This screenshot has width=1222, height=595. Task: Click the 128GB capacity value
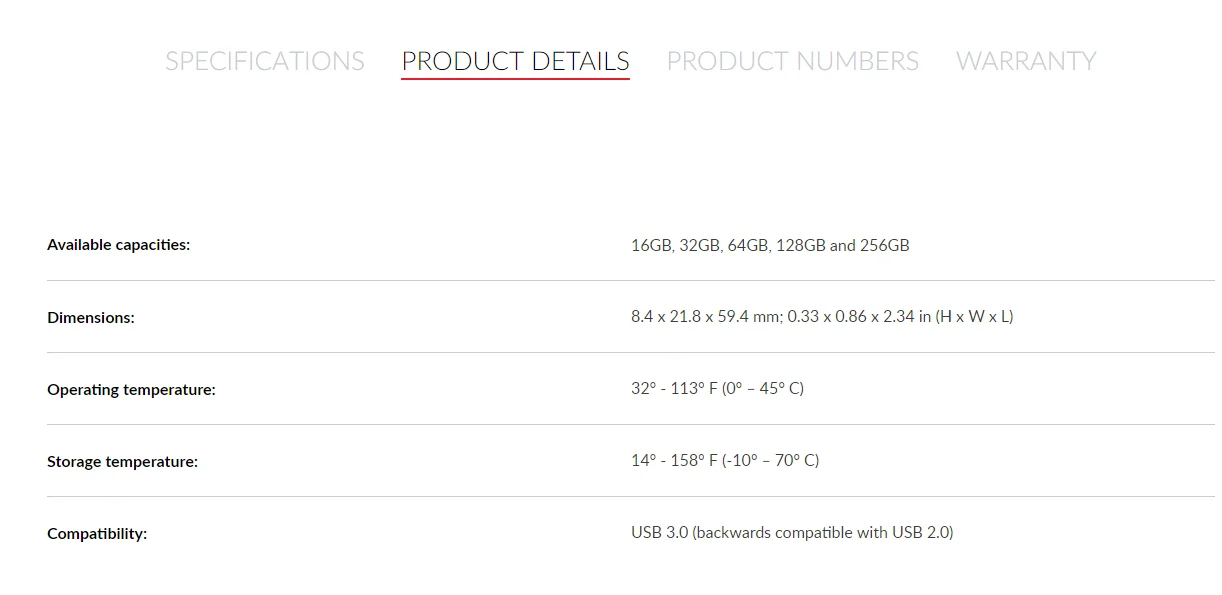tap(800, 245)
